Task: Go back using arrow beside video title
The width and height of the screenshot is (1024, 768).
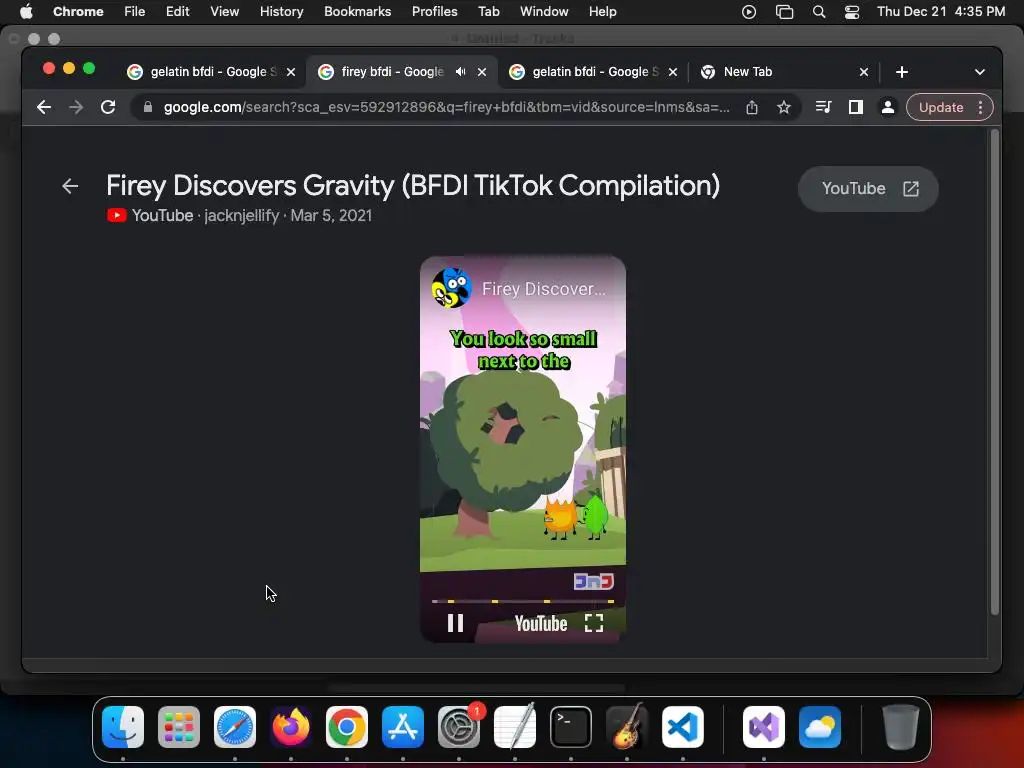Action: point(70,186)
